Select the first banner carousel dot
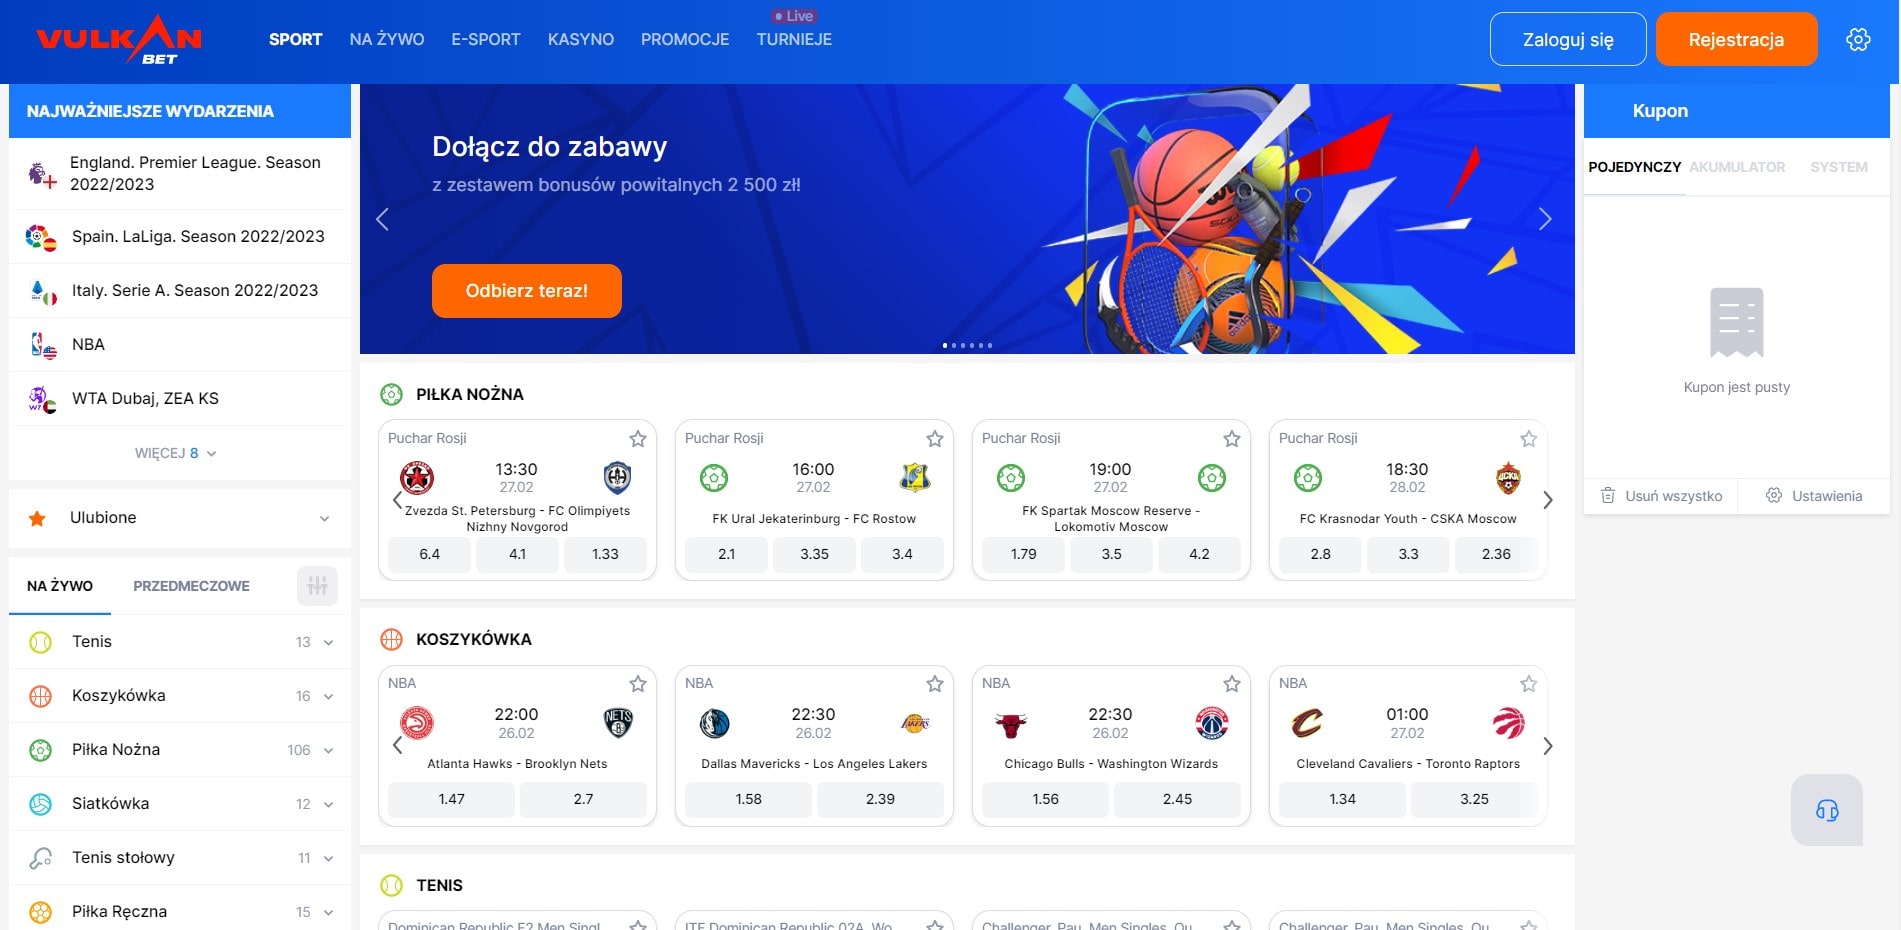 click(x=945, y=345)
